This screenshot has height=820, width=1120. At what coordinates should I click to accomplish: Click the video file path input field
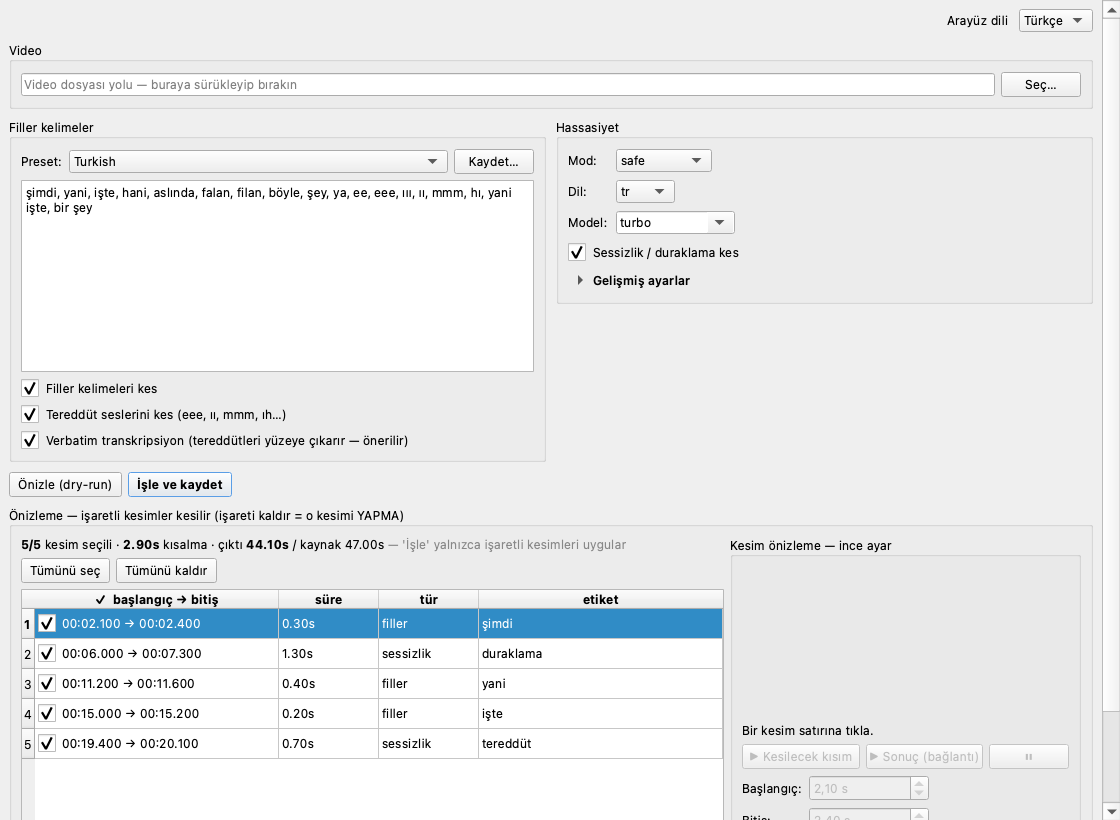tap(508, 84)
